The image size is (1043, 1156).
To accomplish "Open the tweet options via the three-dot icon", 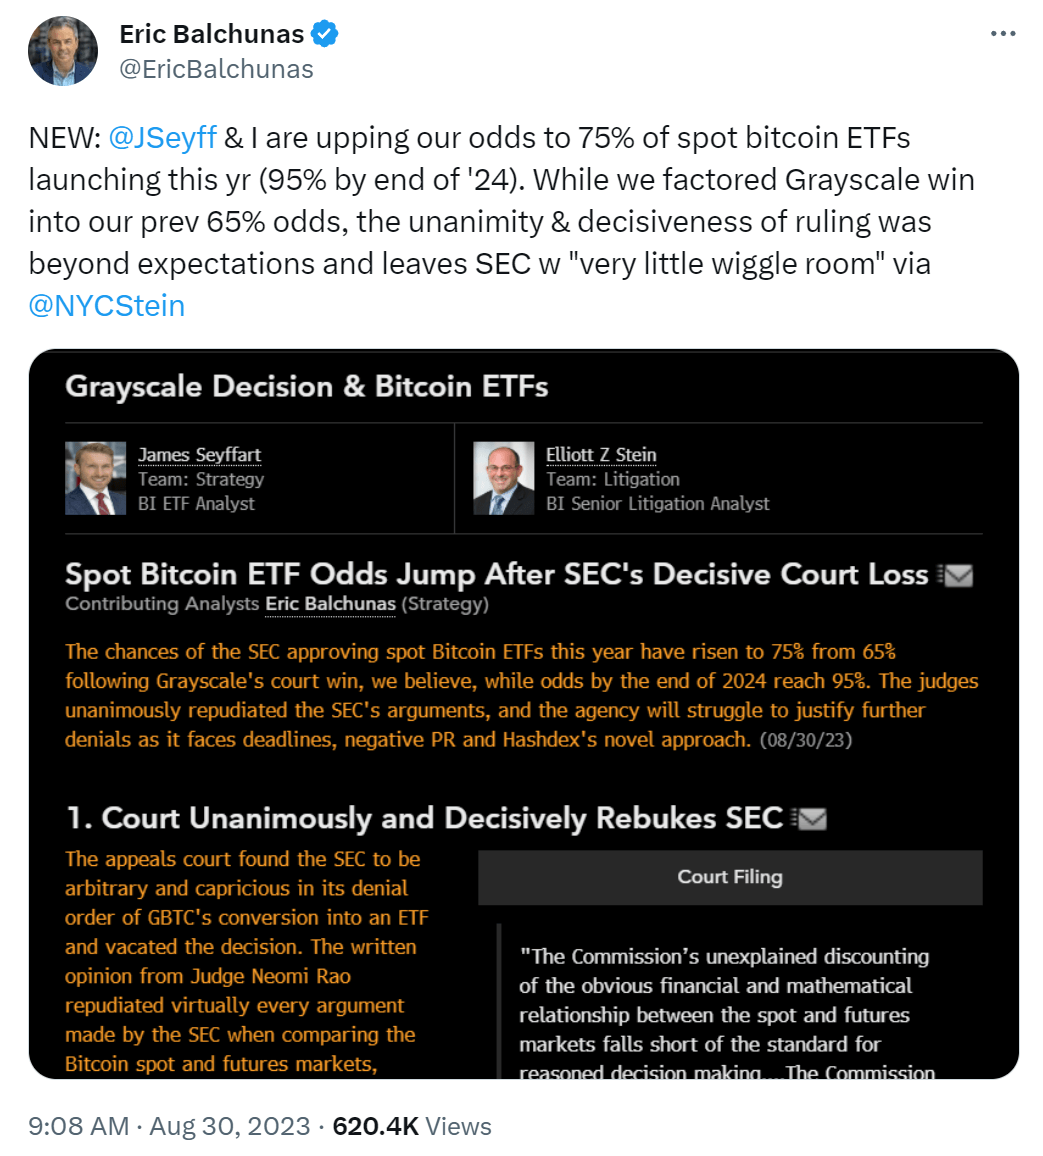I will (x=1003, y=33).
